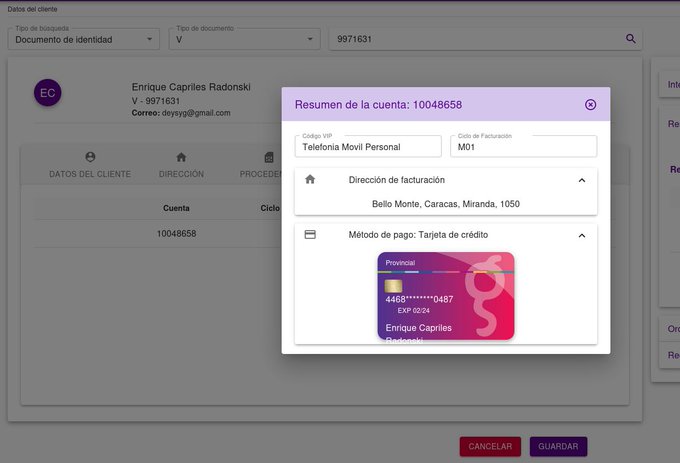Open the Tipo de búsqueda dropdown
Viewport: 680px width, 463px height.
tap(84, 39)
